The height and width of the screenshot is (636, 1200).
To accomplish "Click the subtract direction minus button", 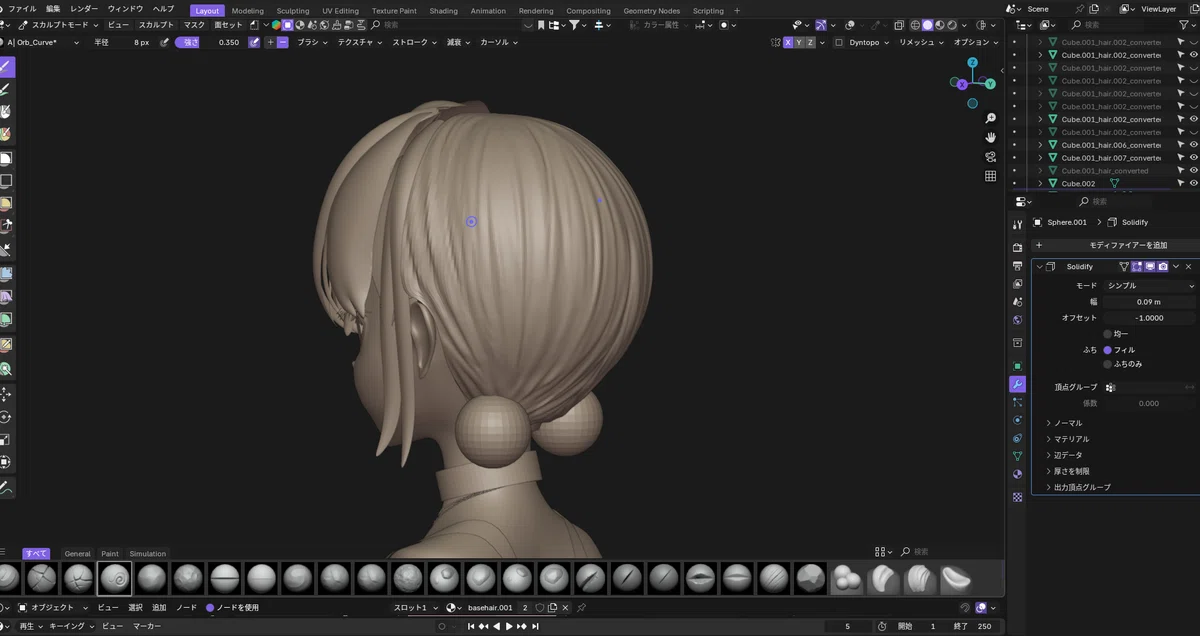I will click(x=283, y=42).
